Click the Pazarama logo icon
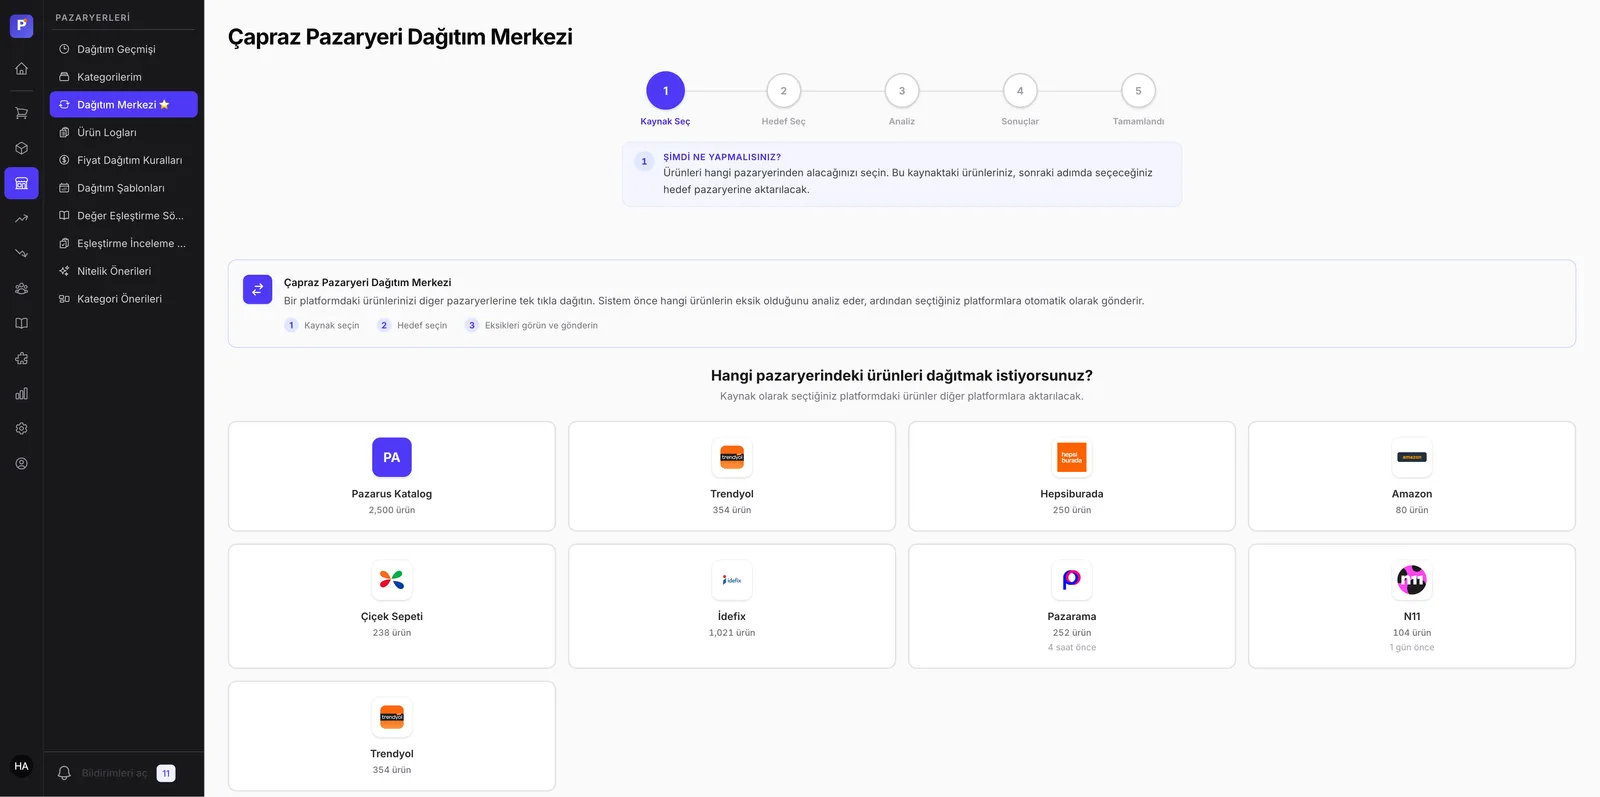This screenshot has width=1600, height=797. click(1072, 580)
